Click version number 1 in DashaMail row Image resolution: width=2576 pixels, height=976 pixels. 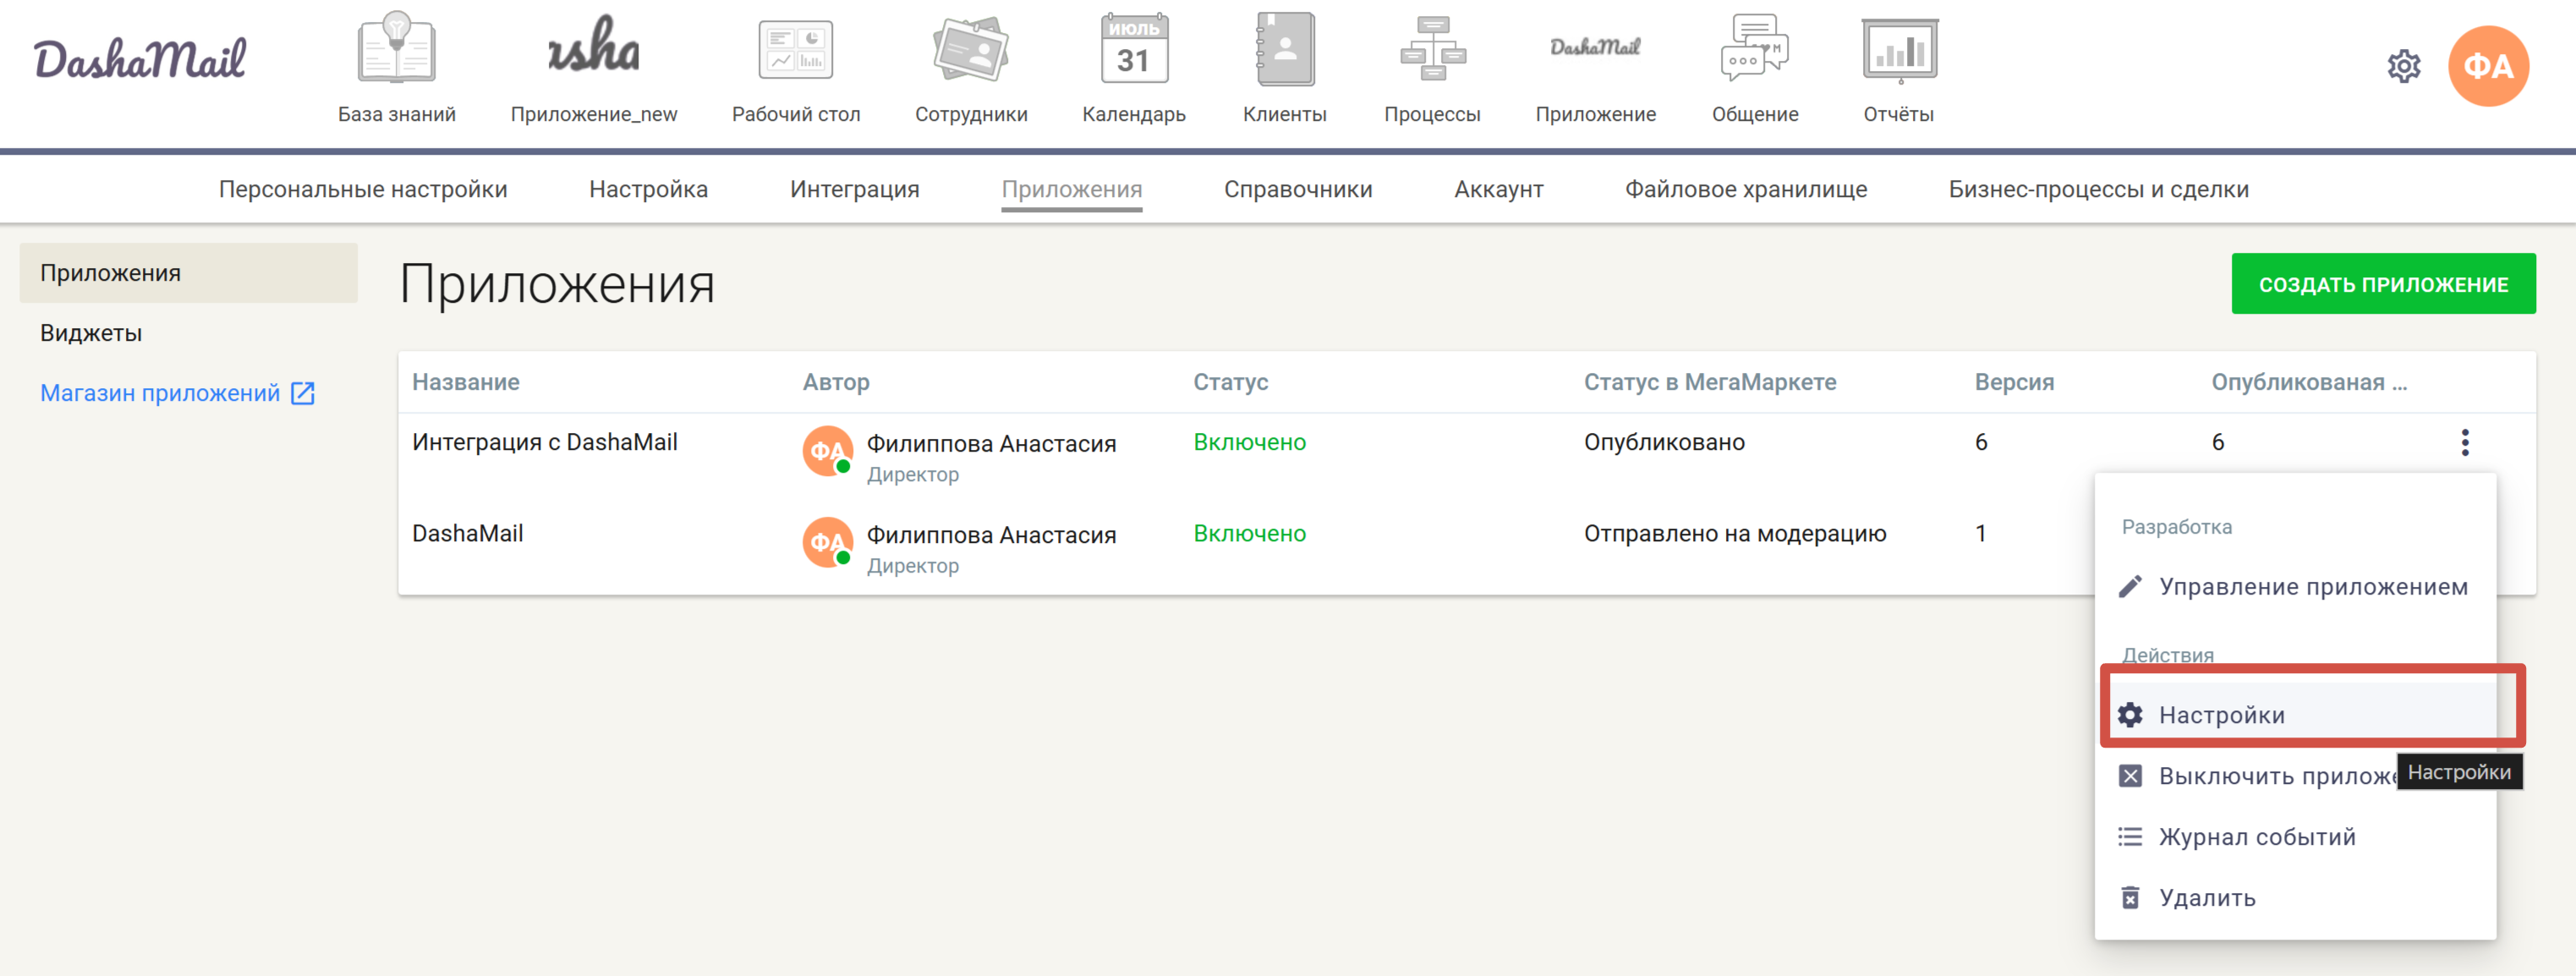(1980, 533)
